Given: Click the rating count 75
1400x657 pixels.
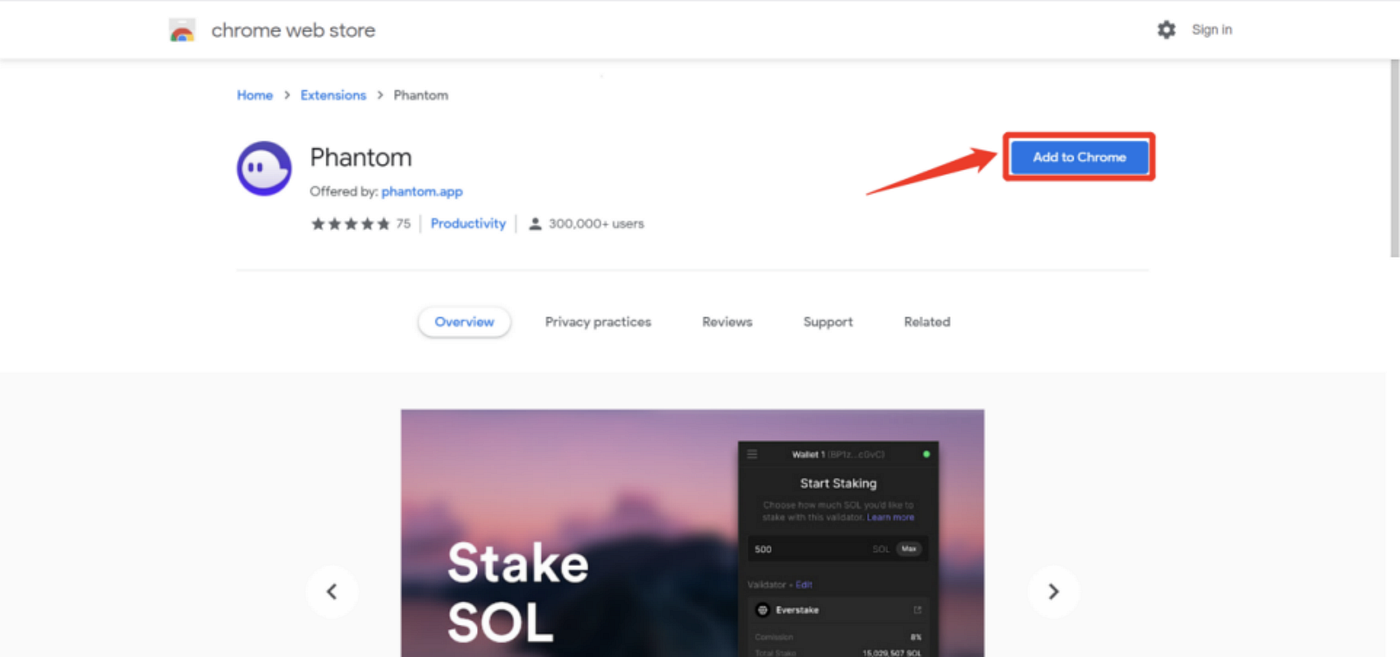Looking at the screenshot, I should click(403, 224).
